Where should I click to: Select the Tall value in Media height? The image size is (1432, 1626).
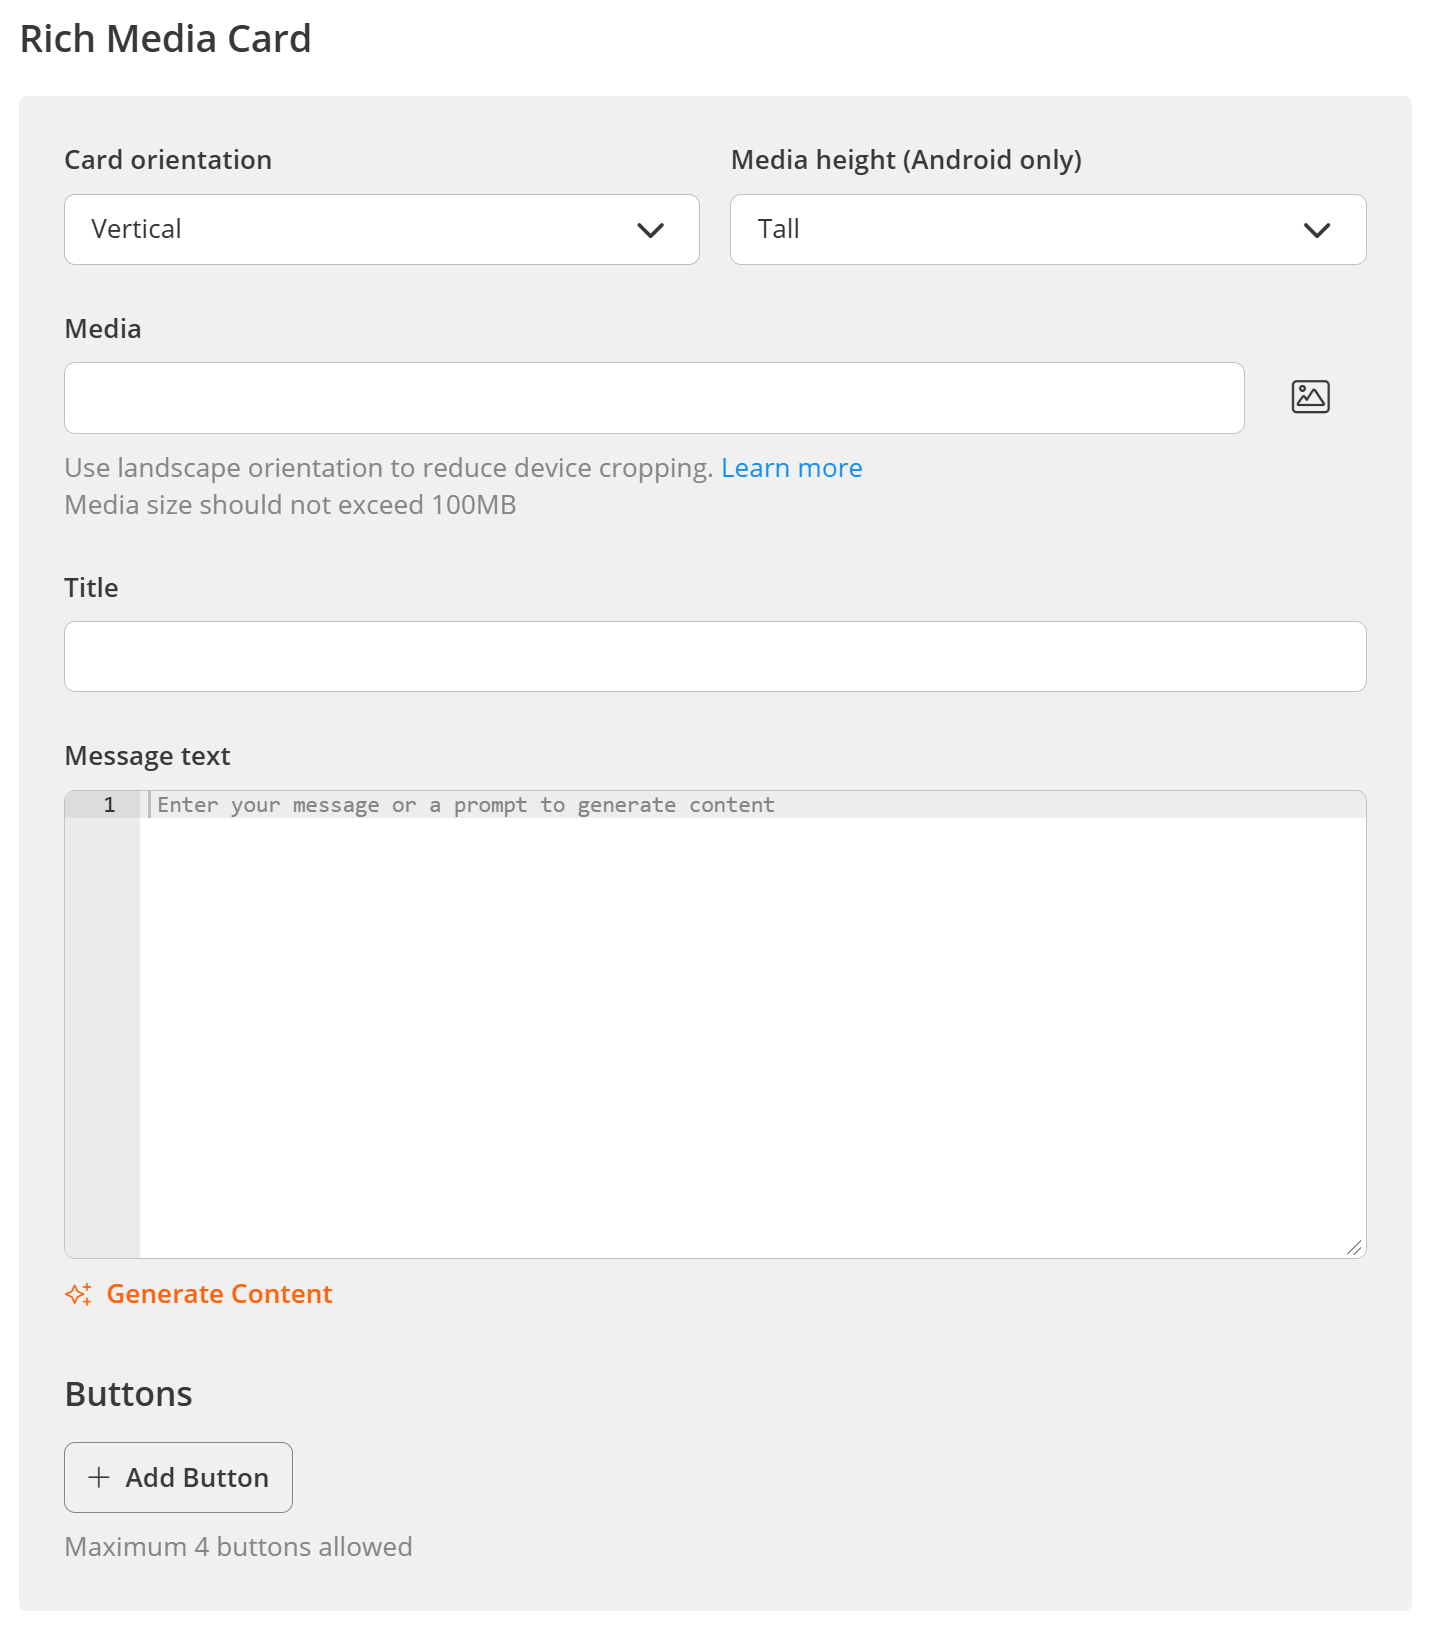point(778,229)
